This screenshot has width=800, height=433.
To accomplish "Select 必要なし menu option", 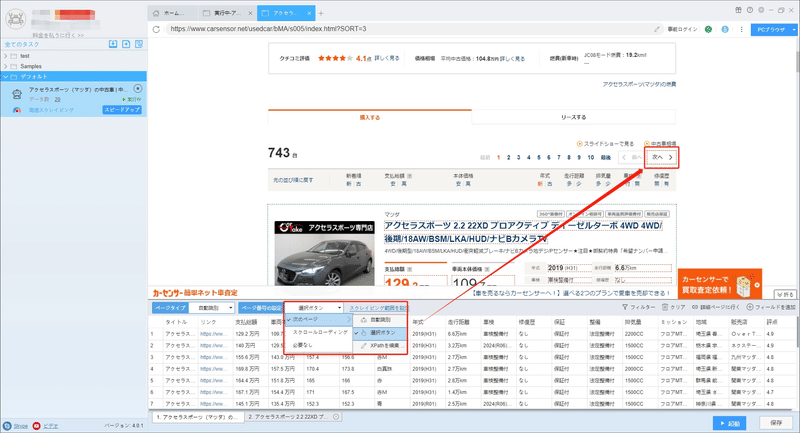I will tap(319, 345).
